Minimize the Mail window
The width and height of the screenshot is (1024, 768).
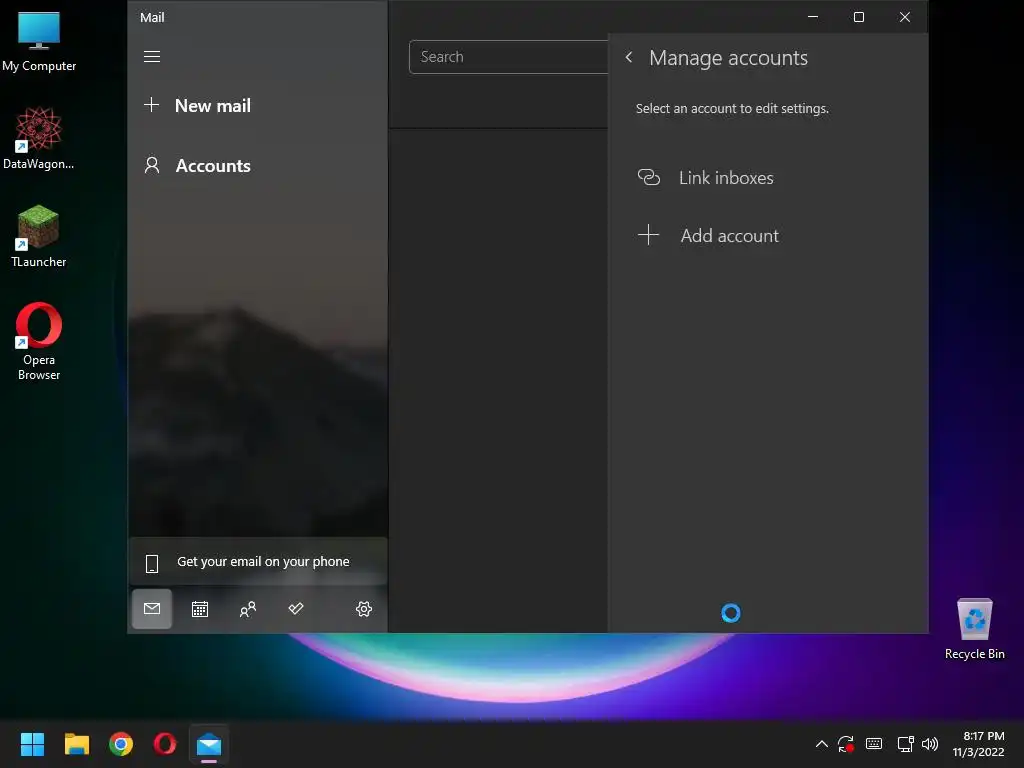(813, 17)
